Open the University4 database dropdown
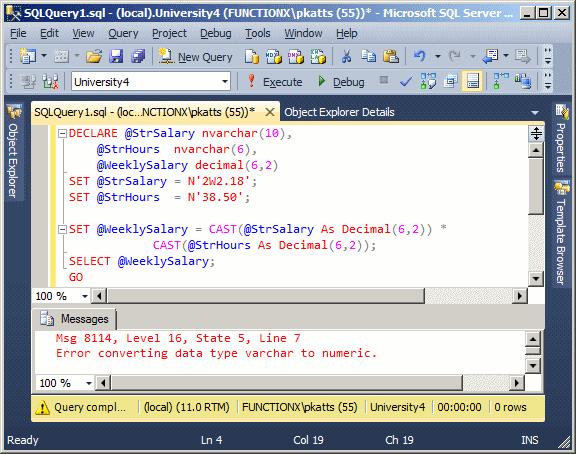Screen dimensions: 576x454 tap(151, 82)
